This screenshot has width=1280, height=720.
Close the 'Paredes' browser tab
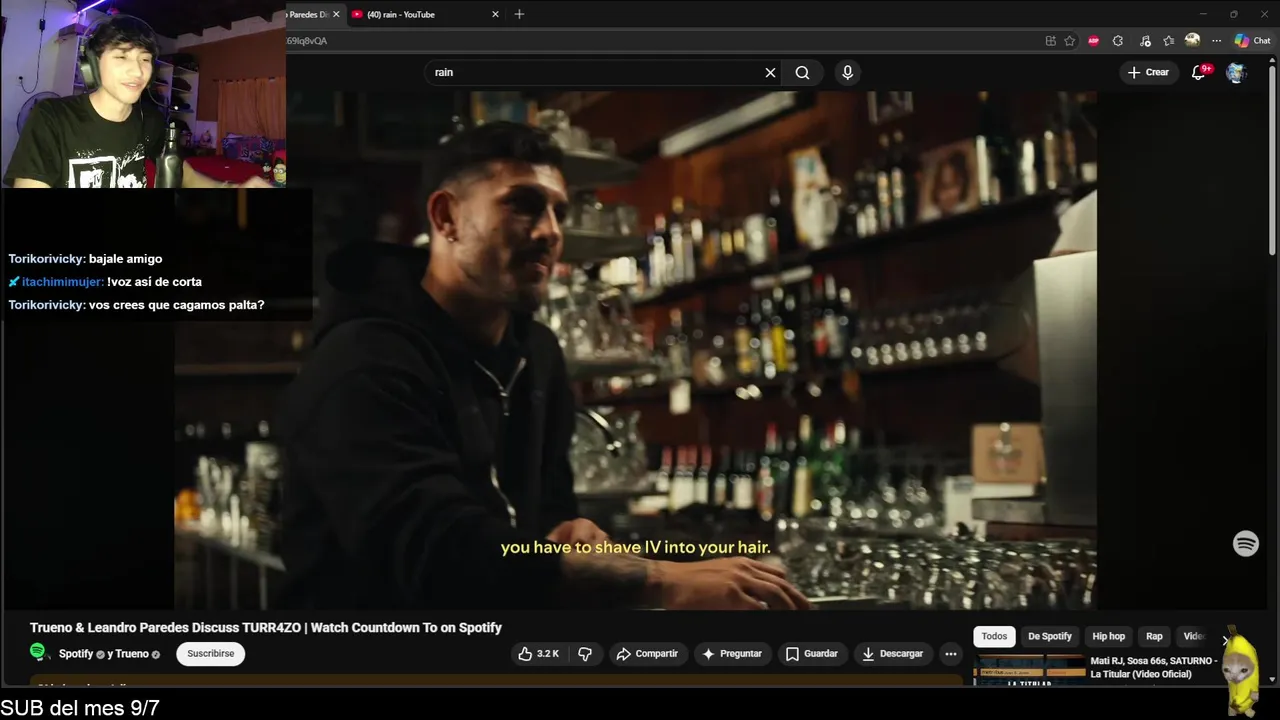coord(336,14)
